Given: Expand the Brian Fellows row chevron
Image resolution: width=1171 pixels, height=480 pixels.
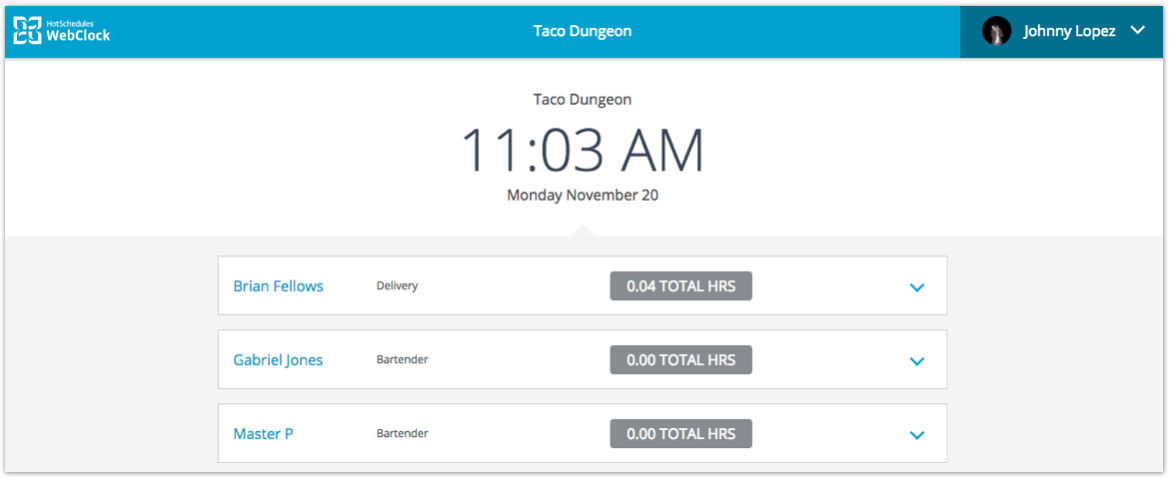Looking at the screenshot, I should (917, 287).
